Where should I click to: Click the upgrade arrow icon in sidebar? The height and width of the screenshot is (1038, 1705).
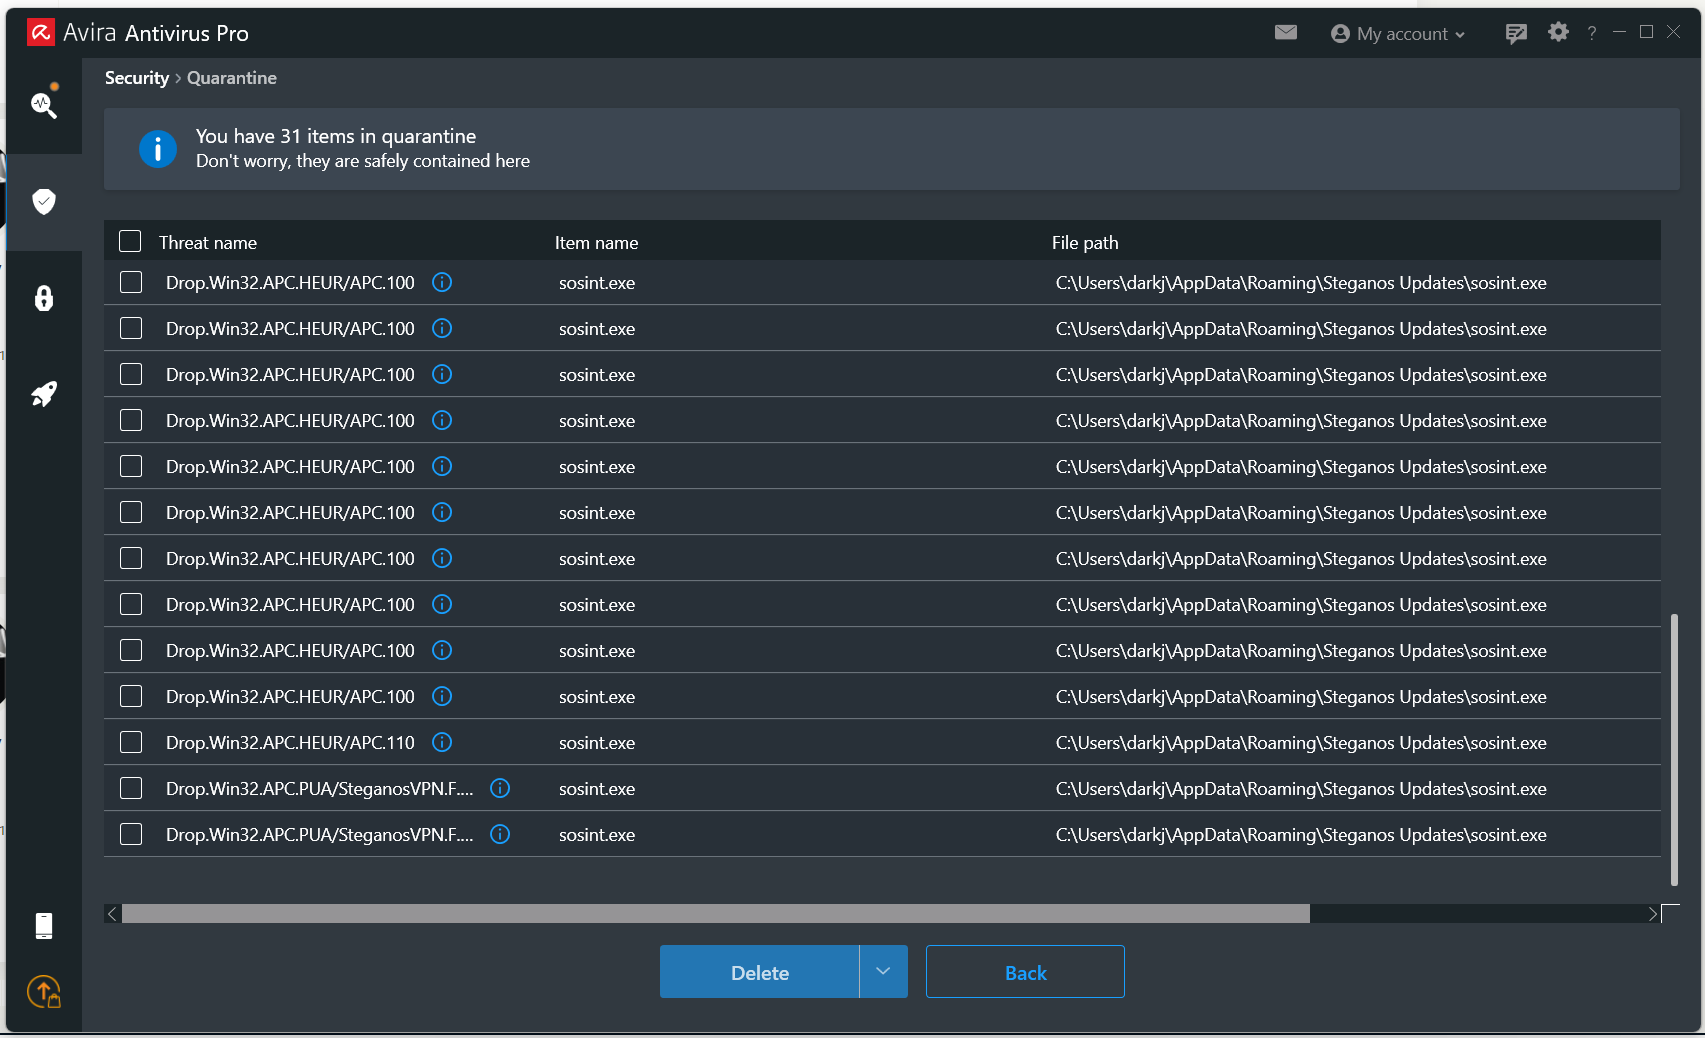(43, 992)
